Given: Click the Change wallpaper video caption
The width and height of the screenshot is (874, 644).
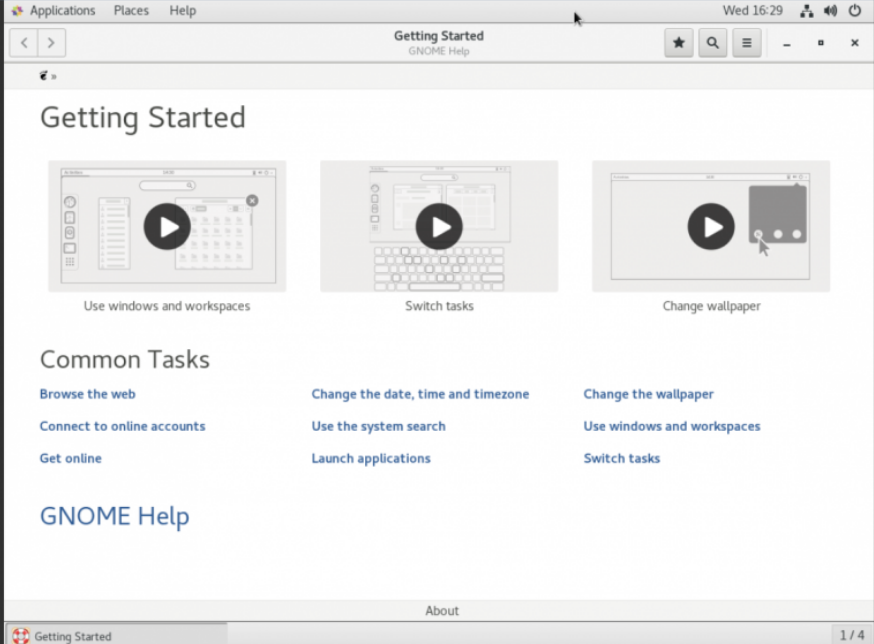Looking at the screenshot, I should pyautogui.click(x=711, y=306).
